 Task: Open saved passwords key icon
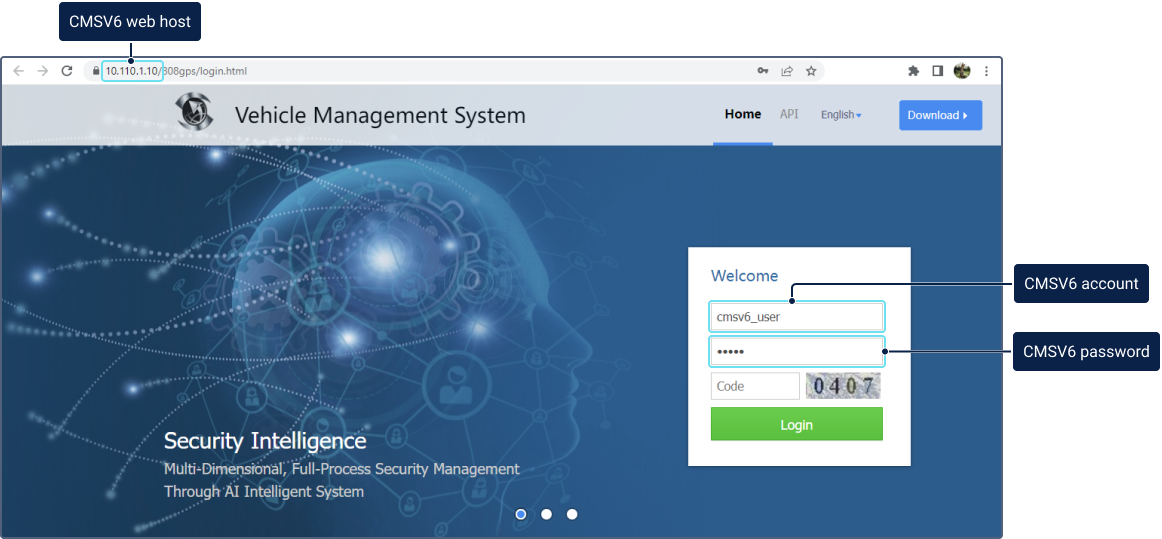[763, 71]
